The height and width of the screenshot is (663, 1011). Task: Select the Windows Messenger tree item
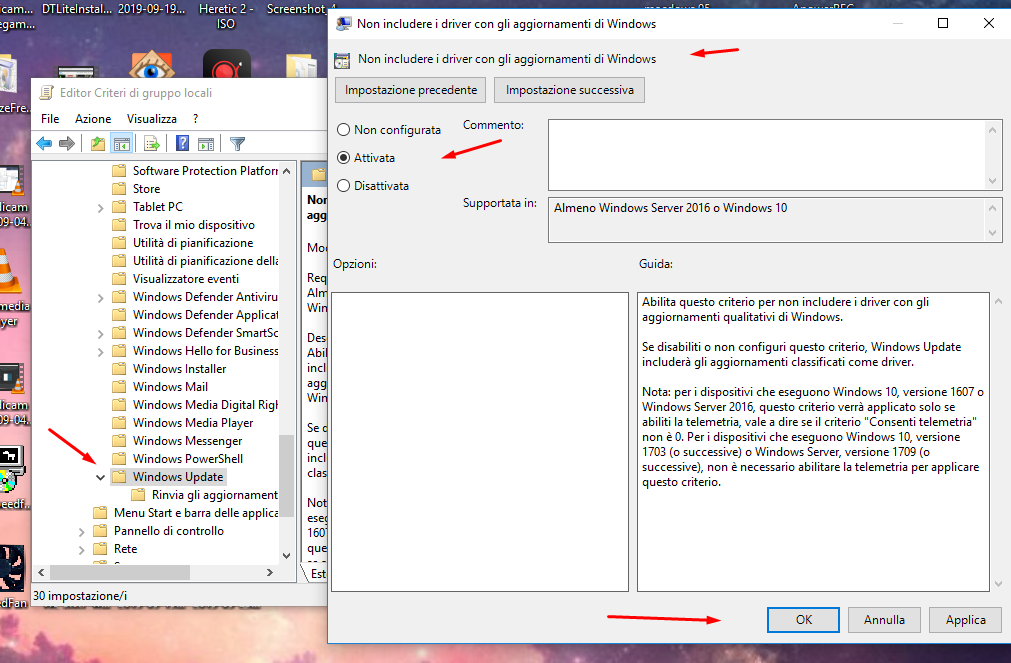coord(188,441)
